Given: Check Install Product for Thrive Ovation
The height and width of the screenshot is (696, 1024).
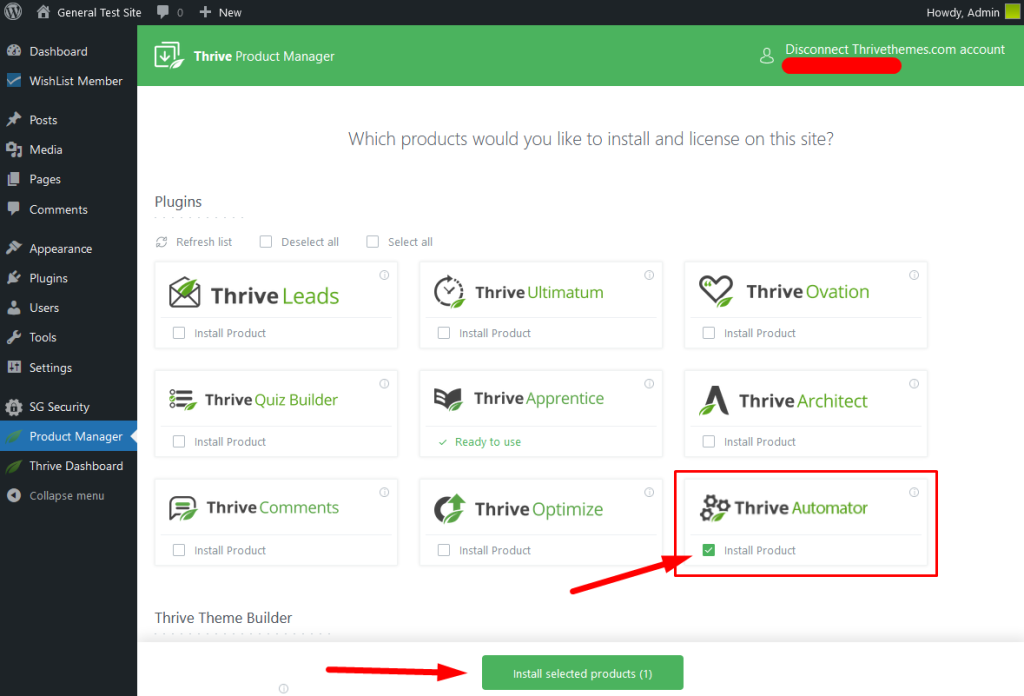Looking at the screenshot, I should tap(709, 333).
